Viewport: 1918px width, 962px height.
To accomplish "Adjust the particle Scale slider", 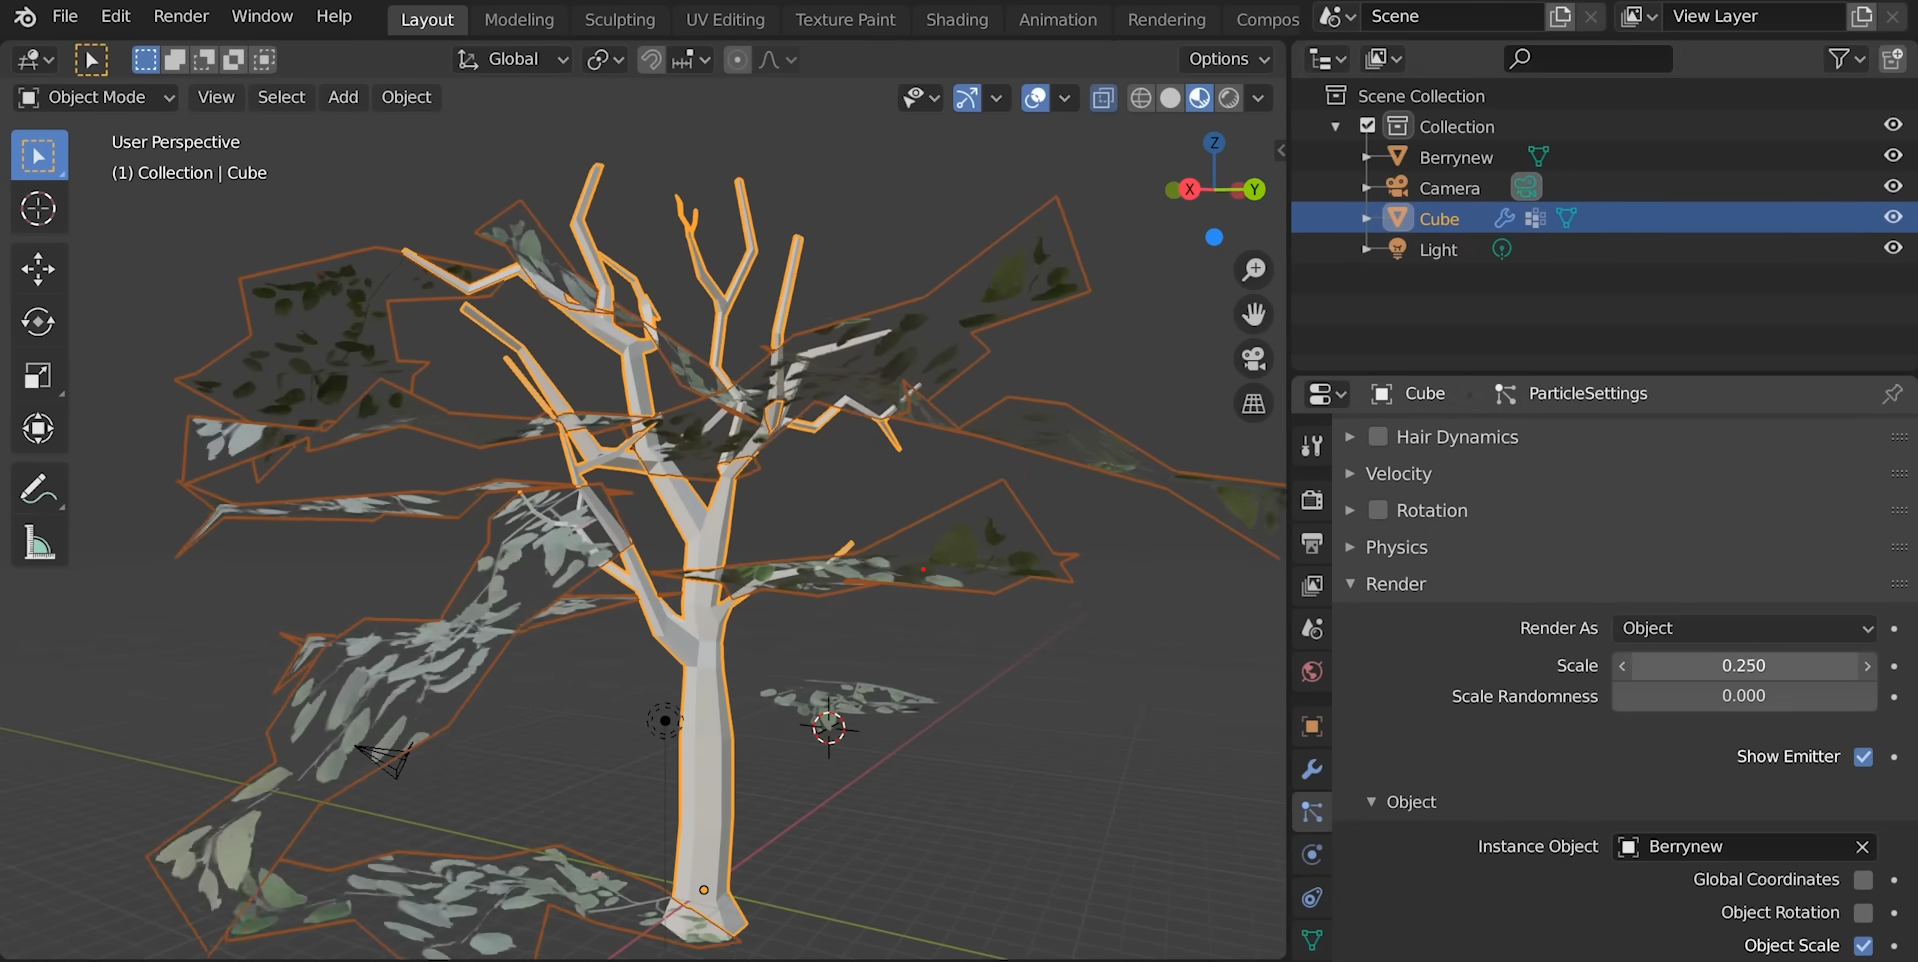I will [1744, 665].
